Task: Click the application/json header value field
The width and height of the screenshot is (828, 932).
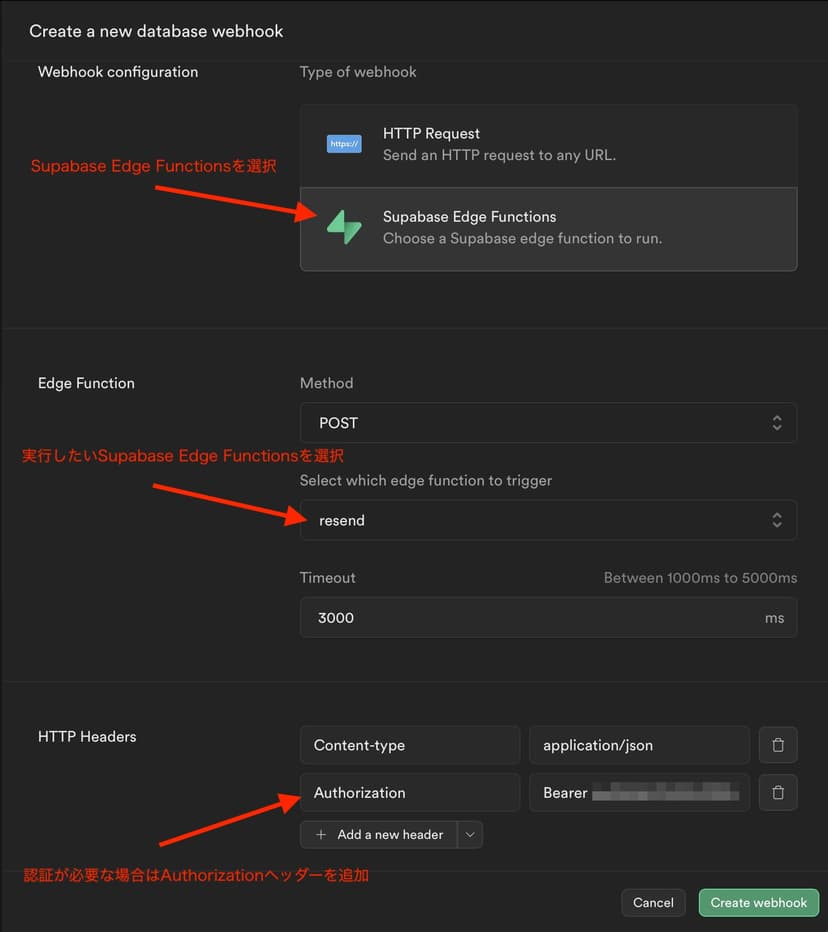Action: pos(640,744)
